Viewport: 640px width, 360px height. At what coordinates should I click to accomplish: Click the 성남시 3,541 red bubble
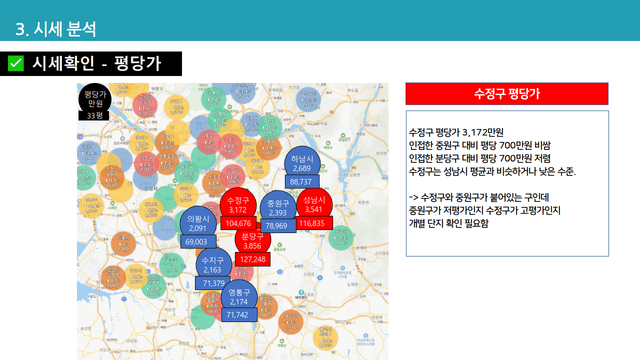click(313, 203)
